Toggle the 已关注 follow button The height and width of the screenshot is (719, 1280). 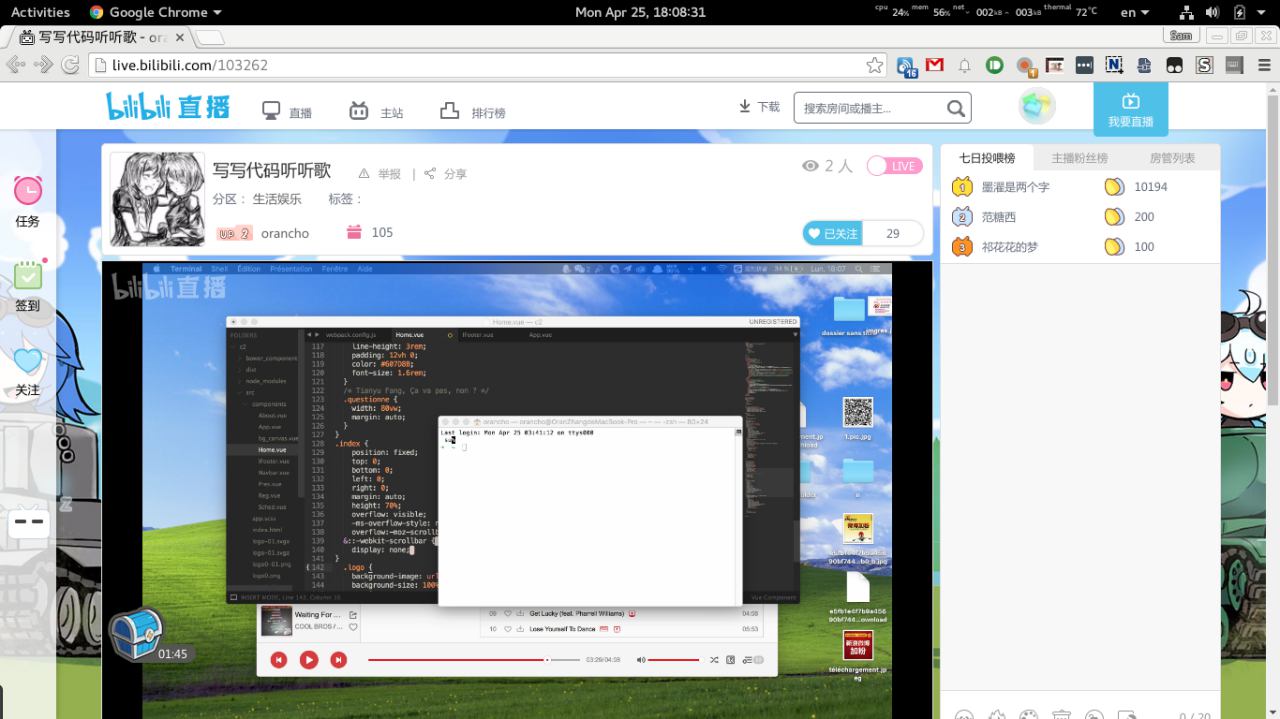833,233
